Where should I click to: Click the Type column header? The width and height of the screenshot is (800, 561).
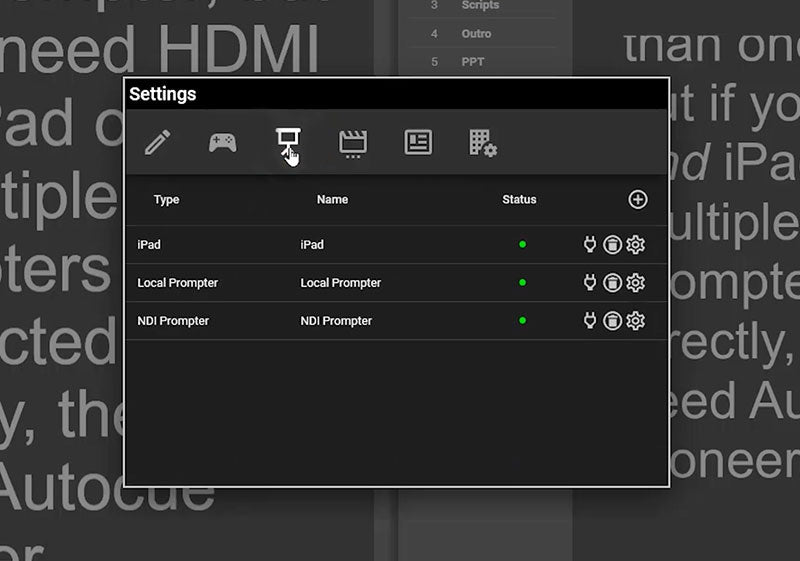pyautogui.click(x=166, y=200)
